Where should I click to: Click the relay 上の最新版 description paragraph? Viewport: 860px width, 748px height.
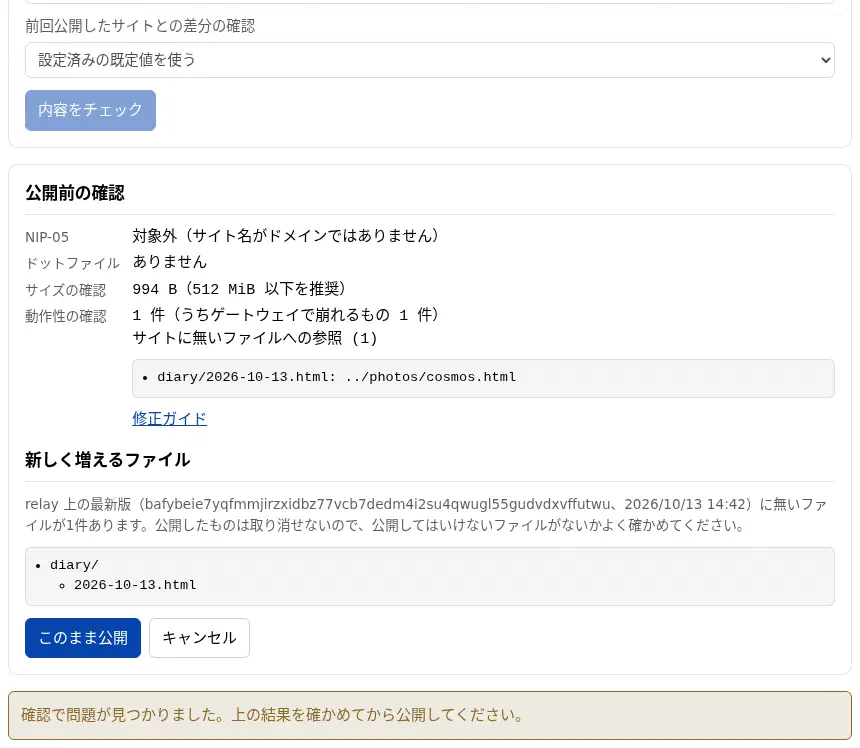tap(426, 514)
